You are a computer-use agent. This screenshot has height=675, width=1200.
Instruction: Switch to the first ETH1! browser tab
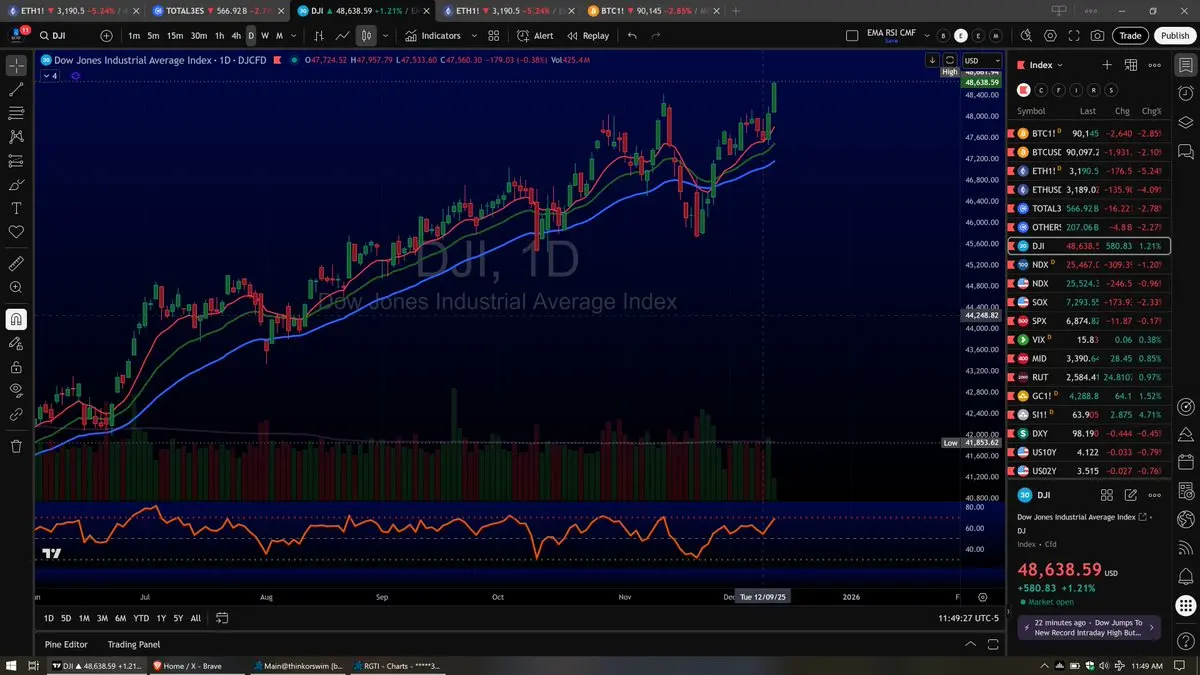pyautogui.click(x=70, y=10)
